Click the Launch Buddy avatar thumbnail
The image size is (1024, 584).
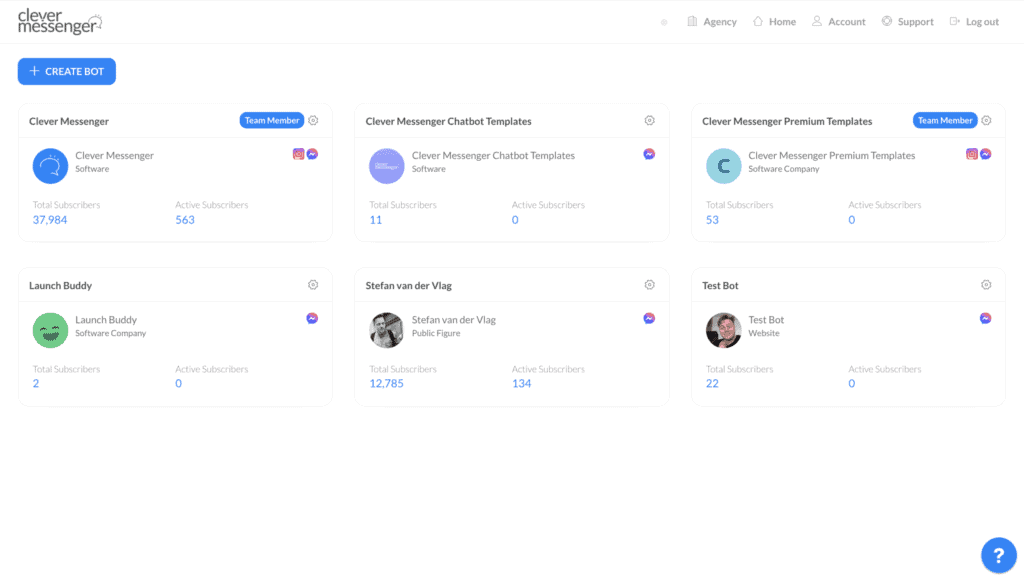pyautogui.click(x=50, y=330)
